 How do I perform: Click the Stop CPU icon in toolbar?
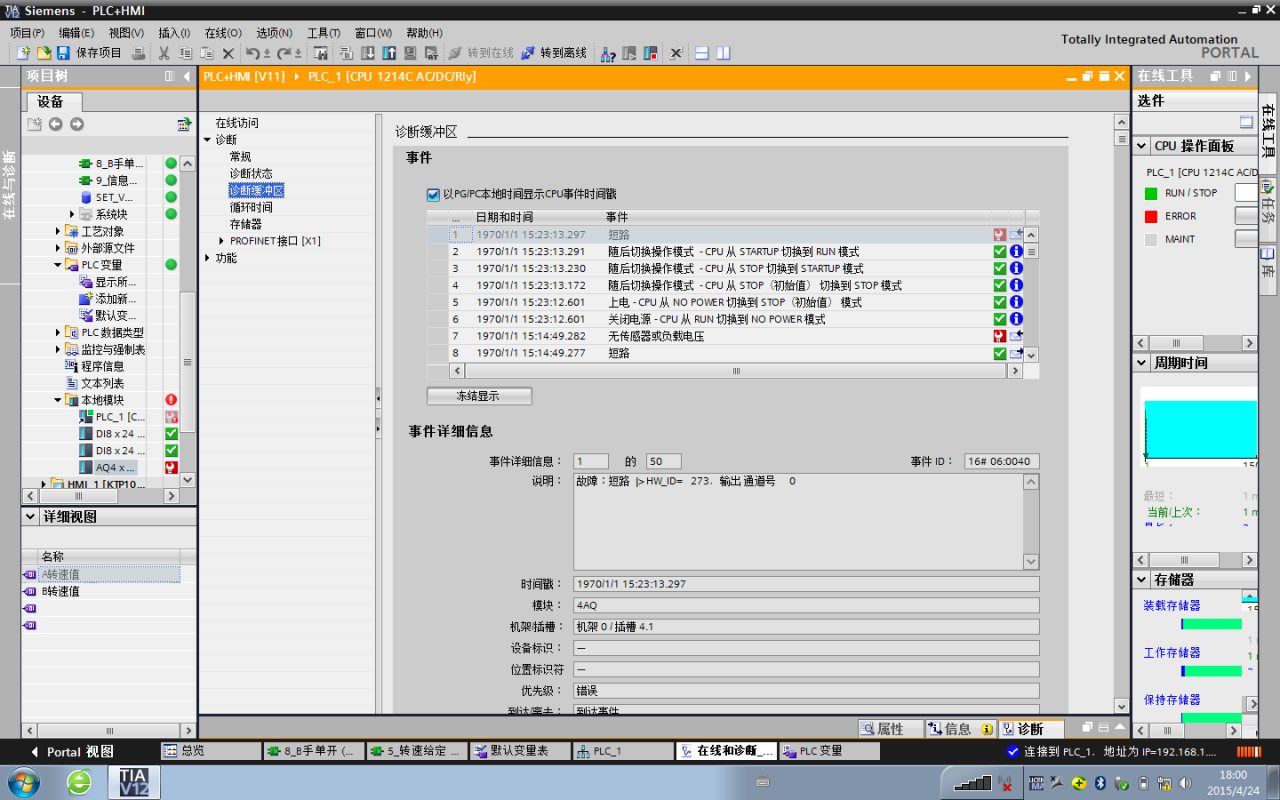(650, 53)
